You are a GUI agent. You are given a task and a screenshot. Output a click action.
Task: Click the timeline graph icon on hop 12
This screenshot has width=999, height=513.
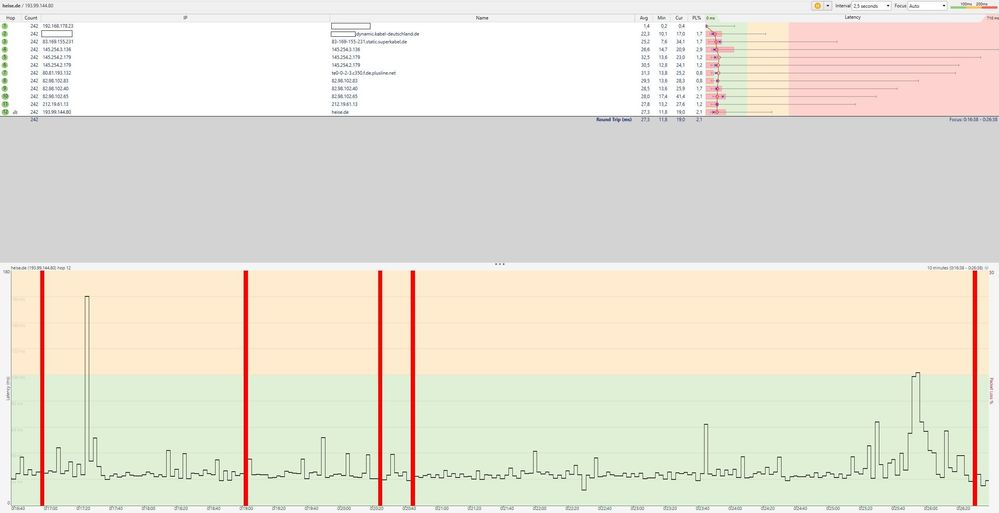coord(15,112)
